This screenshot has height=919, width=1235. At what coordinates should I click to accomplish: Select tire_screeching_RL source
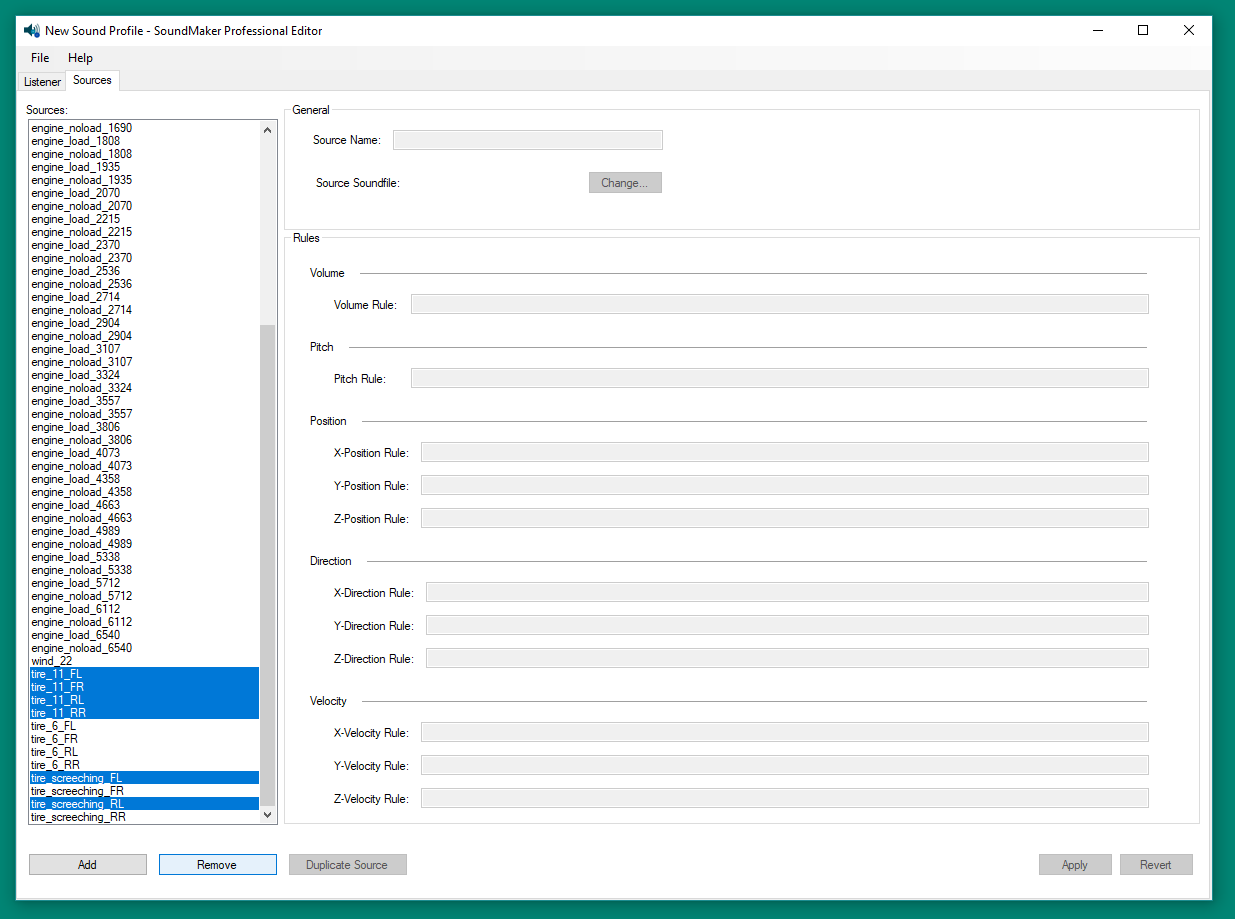coord(144,804)
